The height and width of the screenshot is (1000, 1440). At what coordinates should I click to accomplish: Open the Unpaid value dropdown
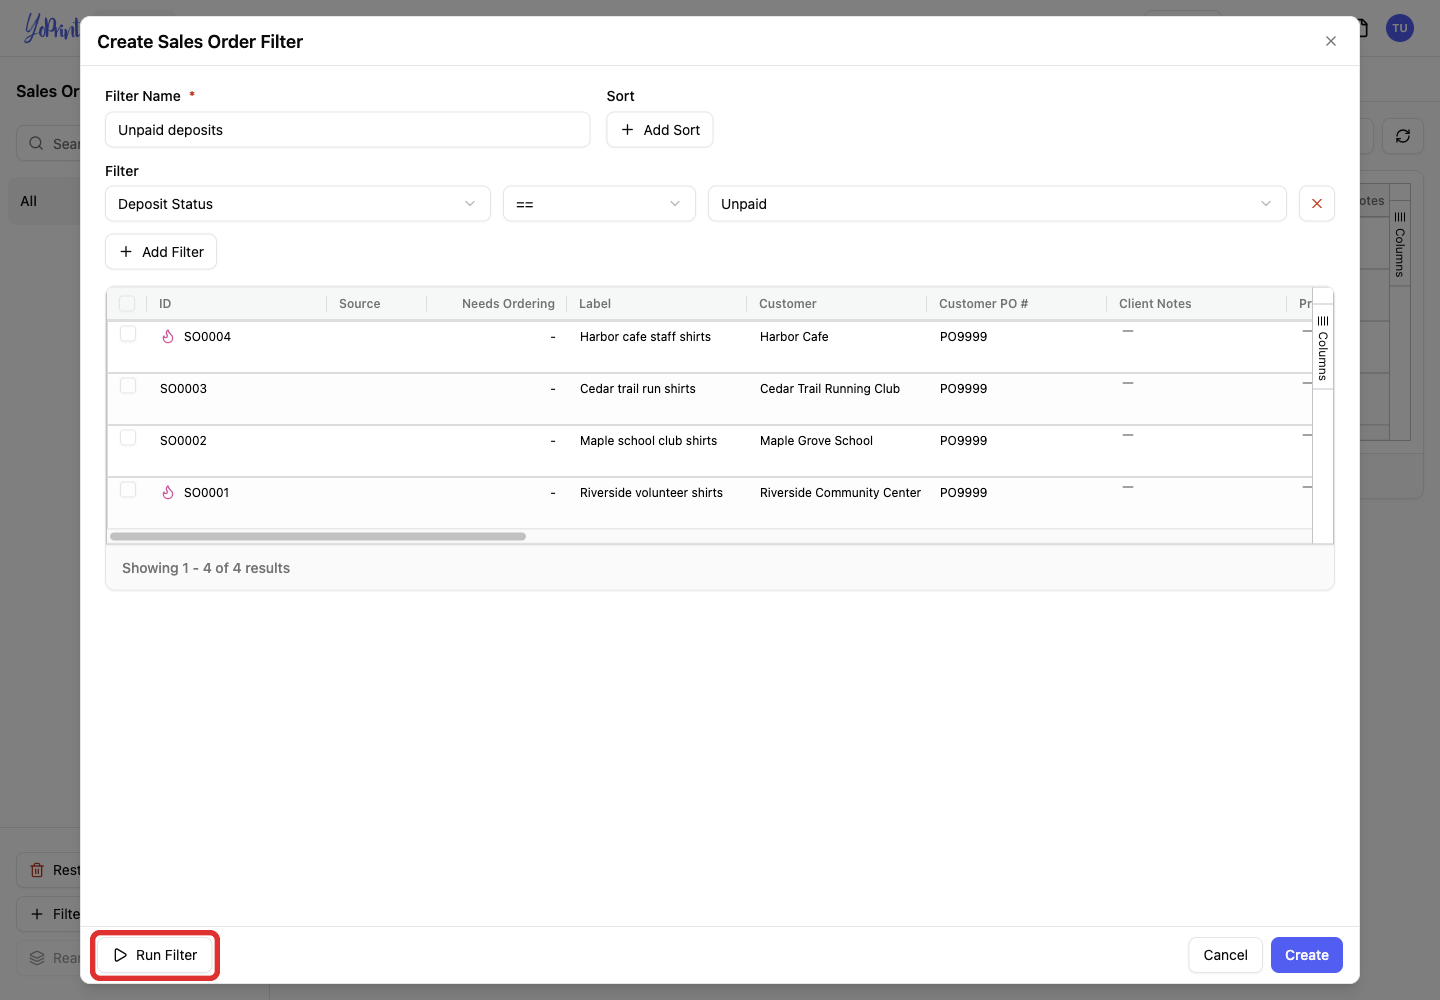(997, 204)
